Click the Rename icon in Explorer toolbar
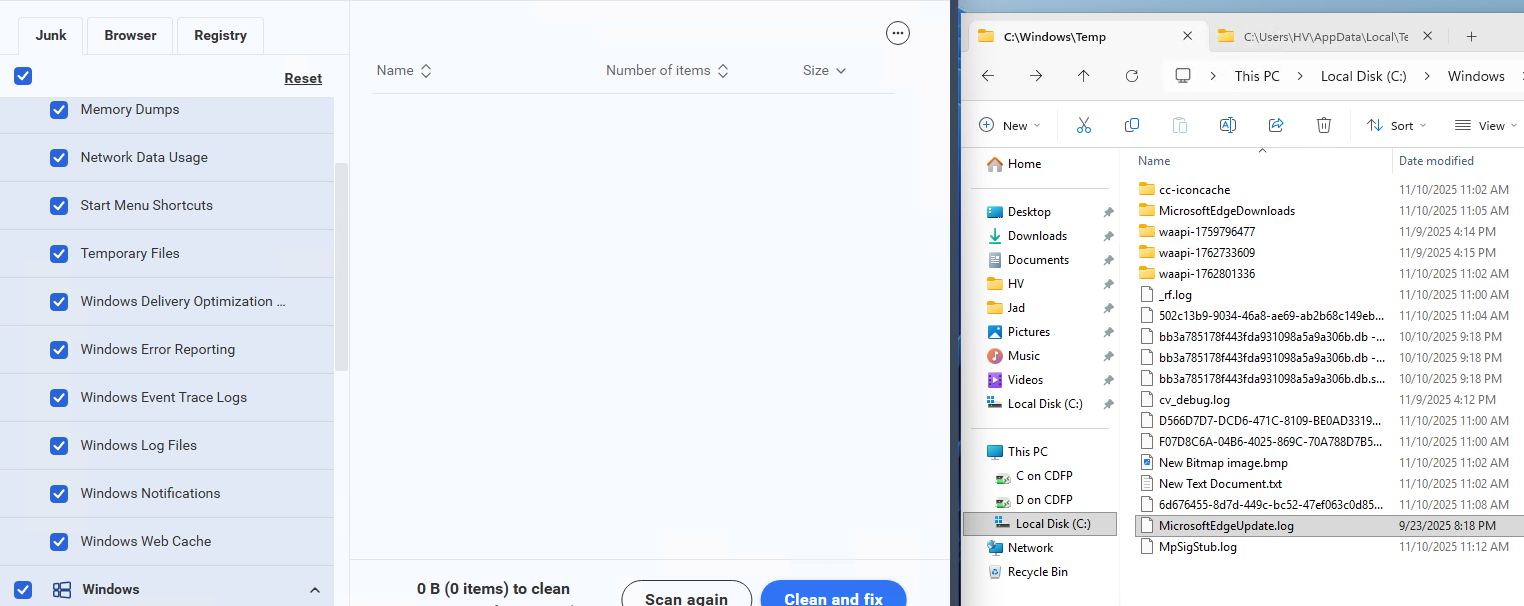Viewport: 1524px width, 606px height. pos(1228,125)
